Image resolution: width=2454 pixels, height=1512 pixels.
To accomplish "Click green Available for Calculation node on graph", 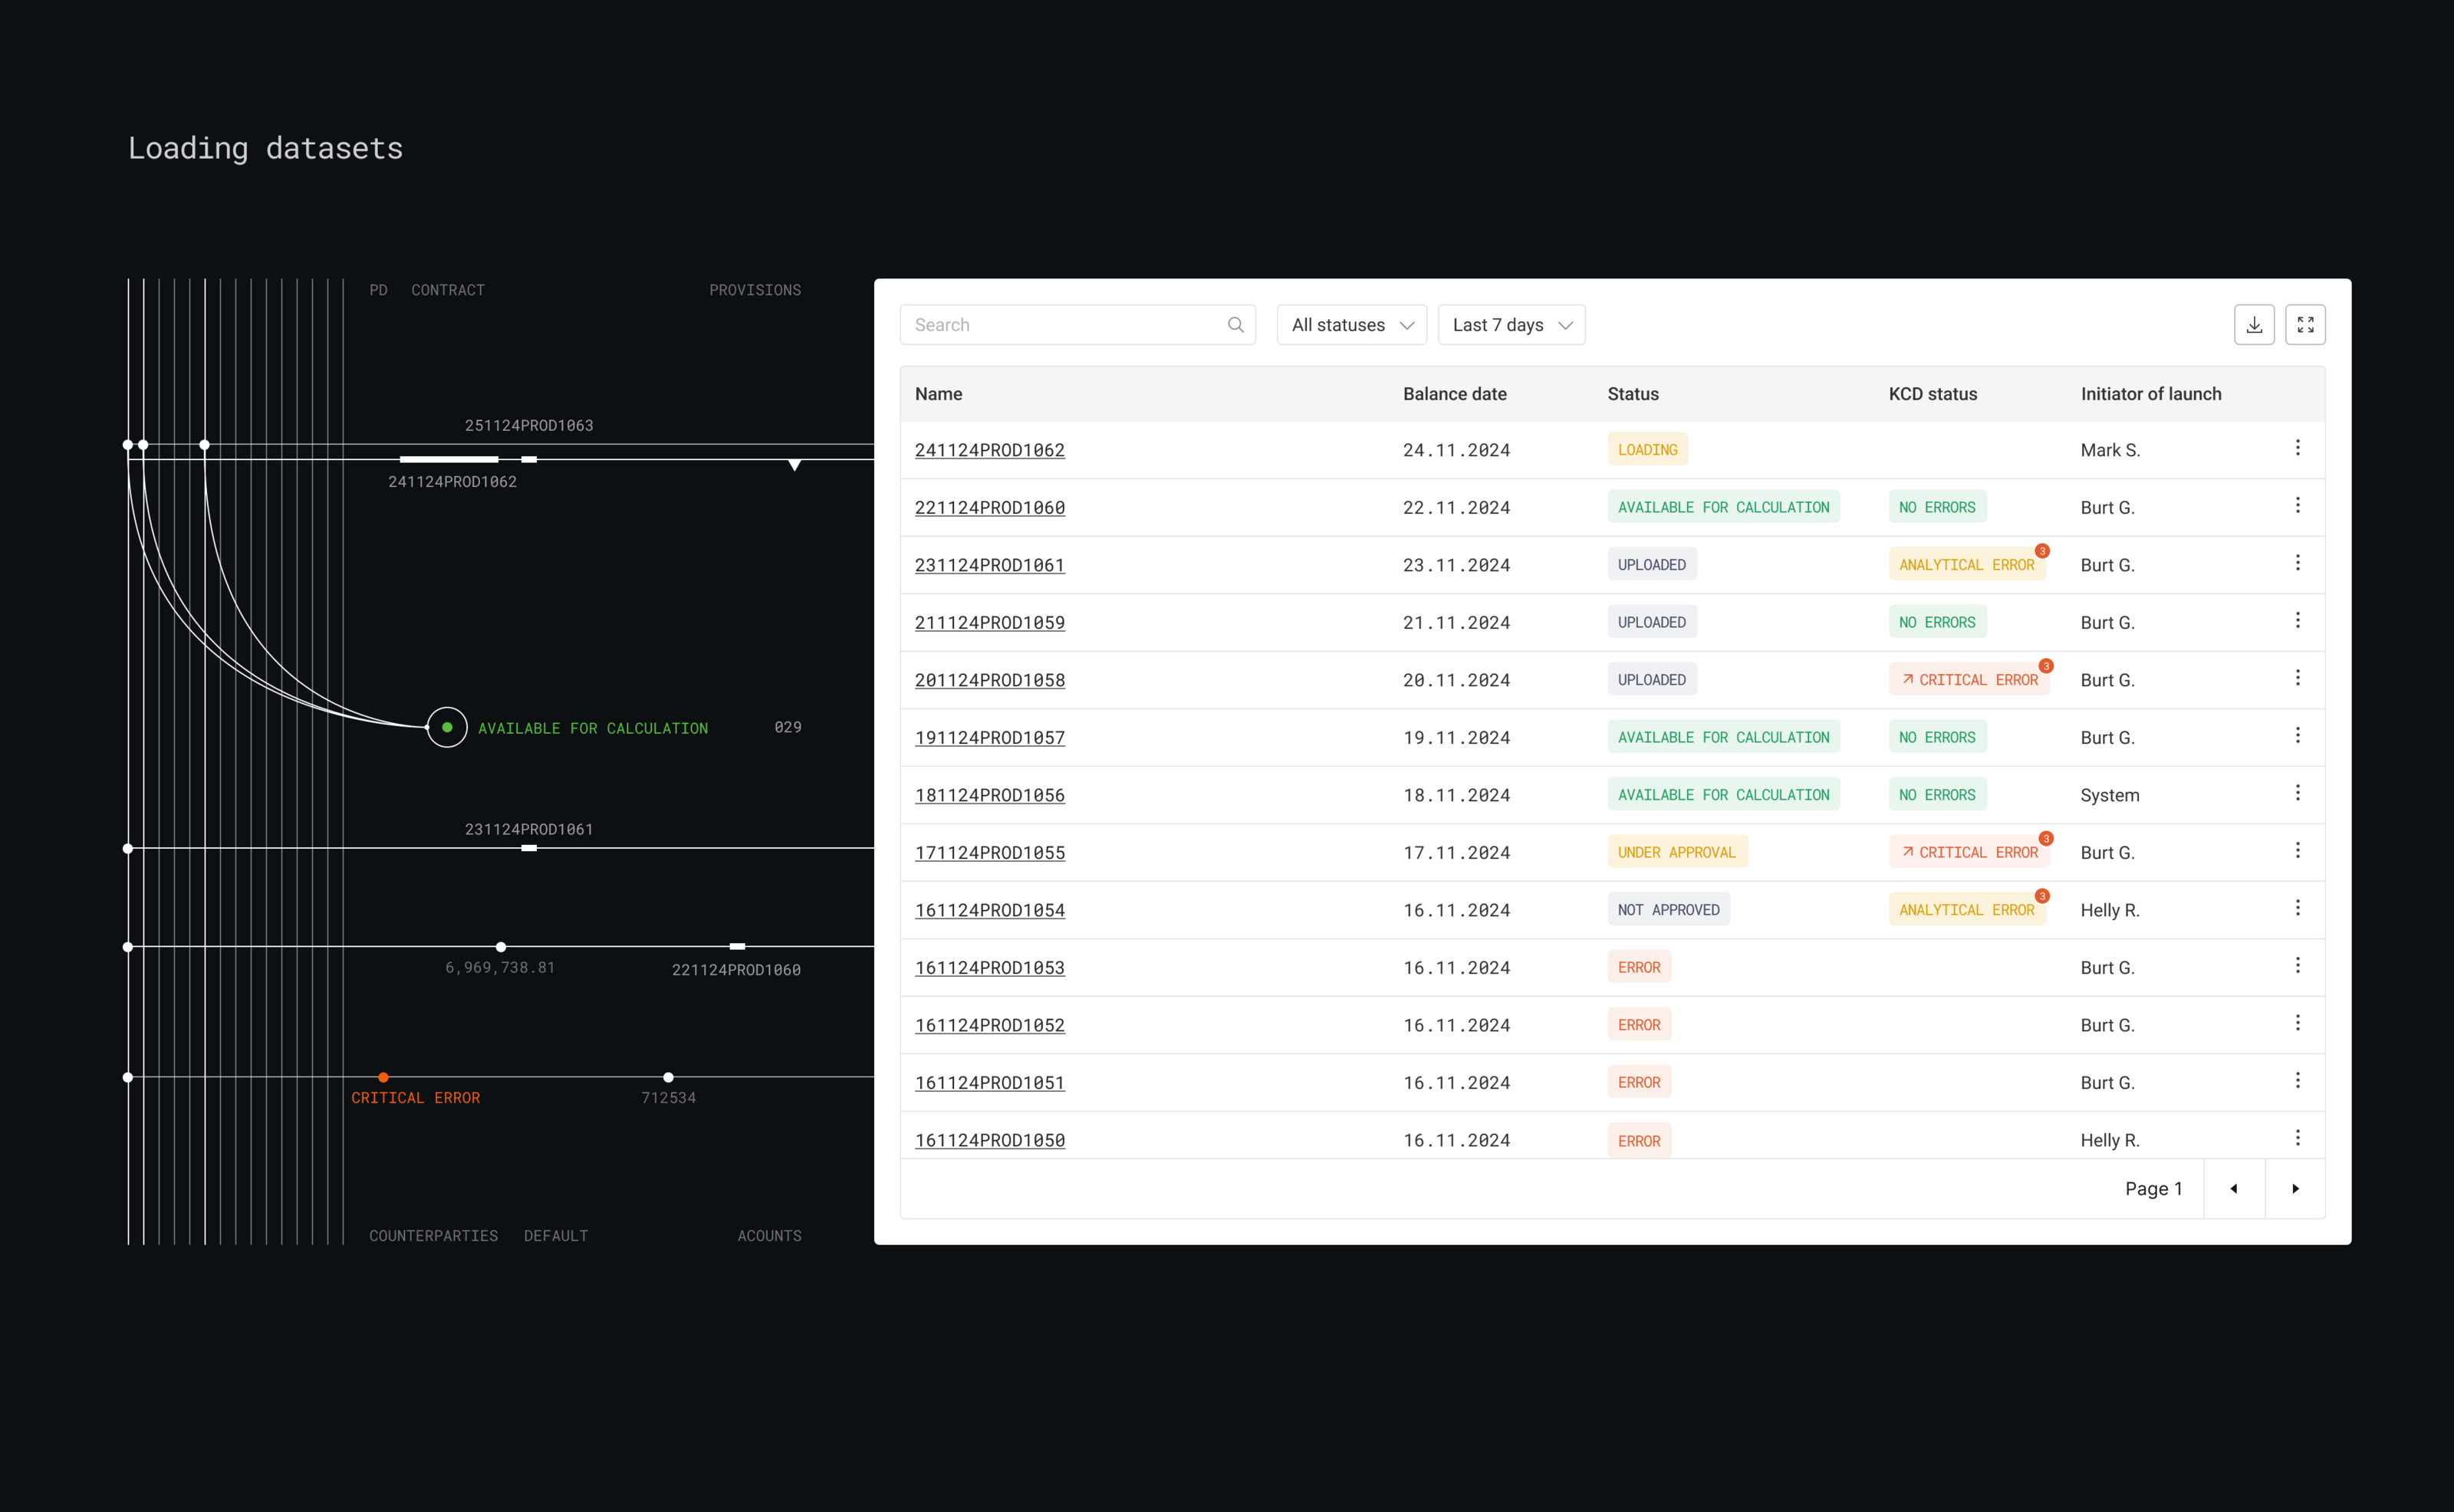I will 447,727.
